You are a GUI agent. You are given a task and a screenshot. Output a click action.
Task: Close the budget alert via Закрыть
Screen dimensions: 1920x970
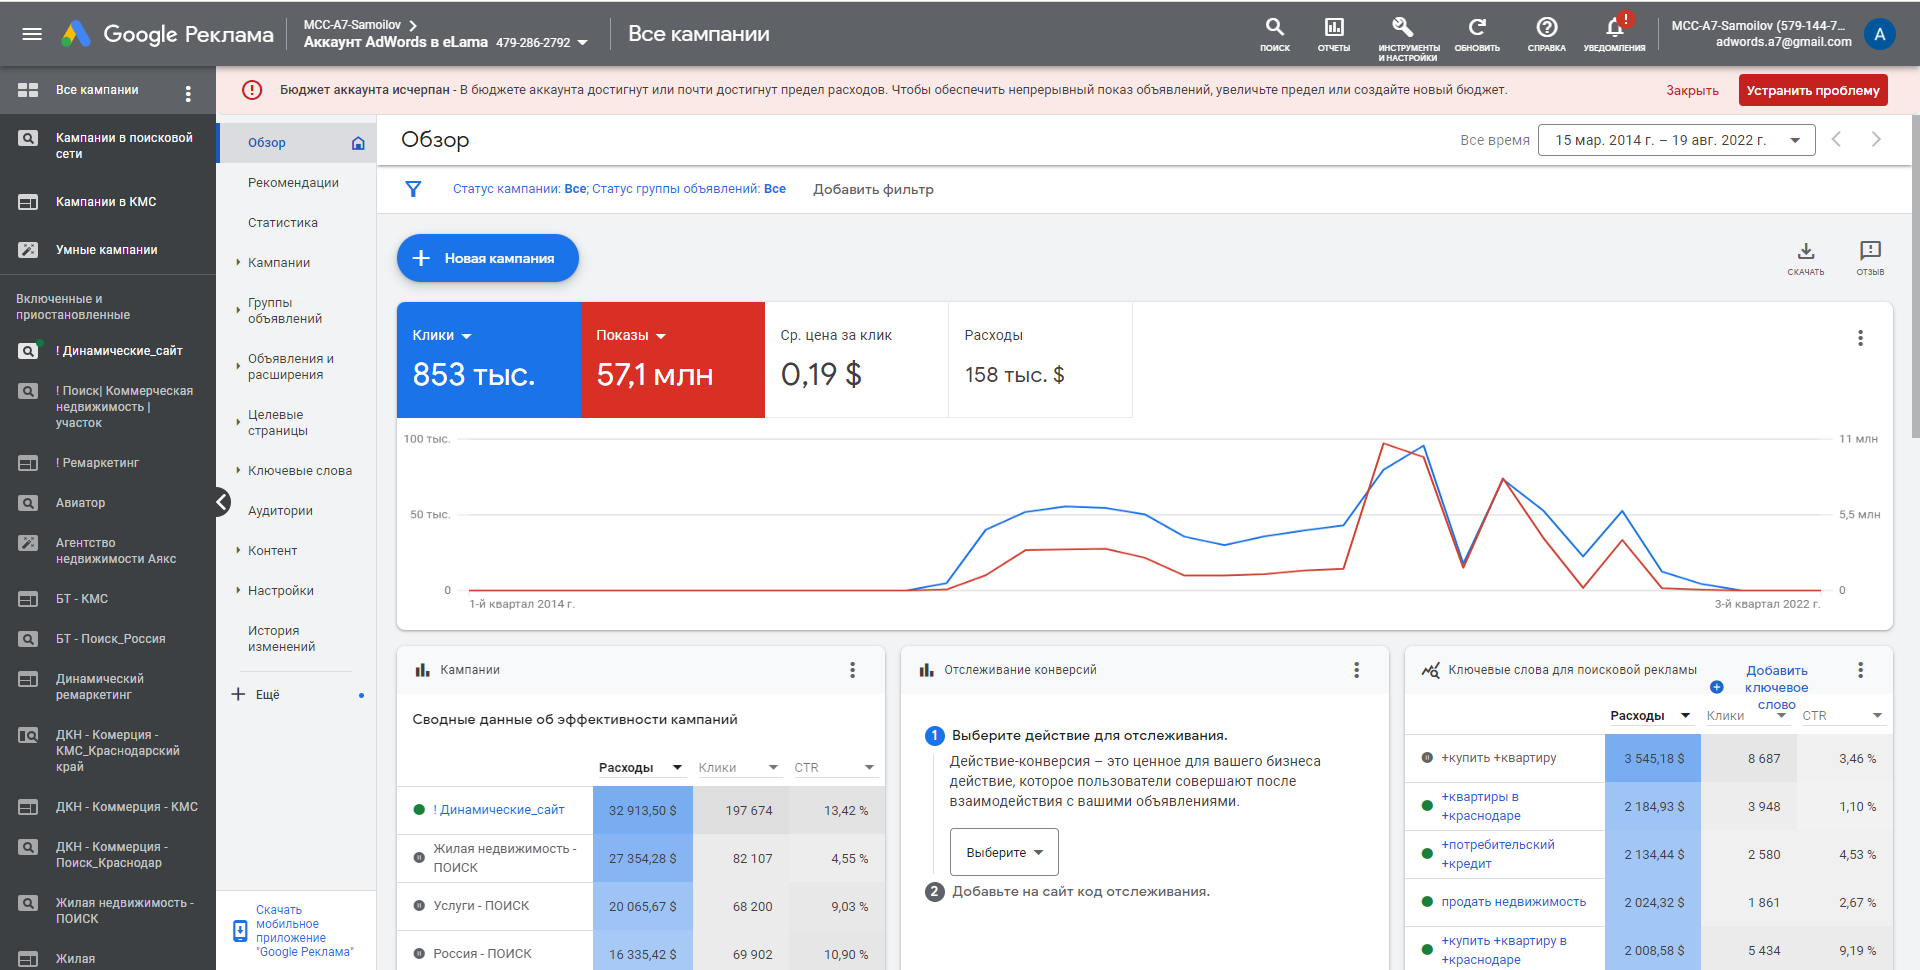click(1692, 91)
